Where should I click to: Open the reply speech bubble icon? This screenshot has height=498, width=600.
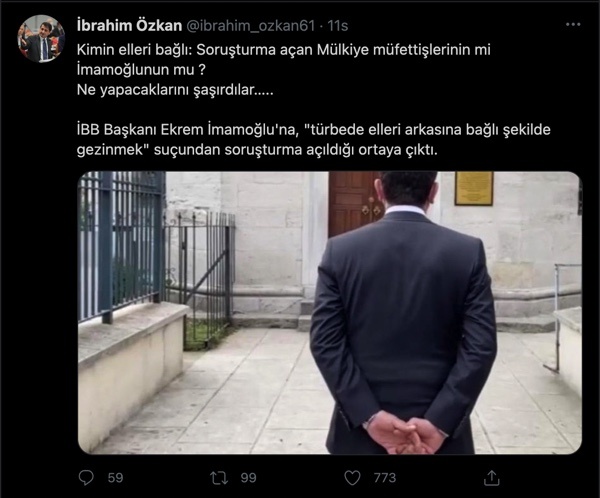pyautogui.click(x=86, y=478)
